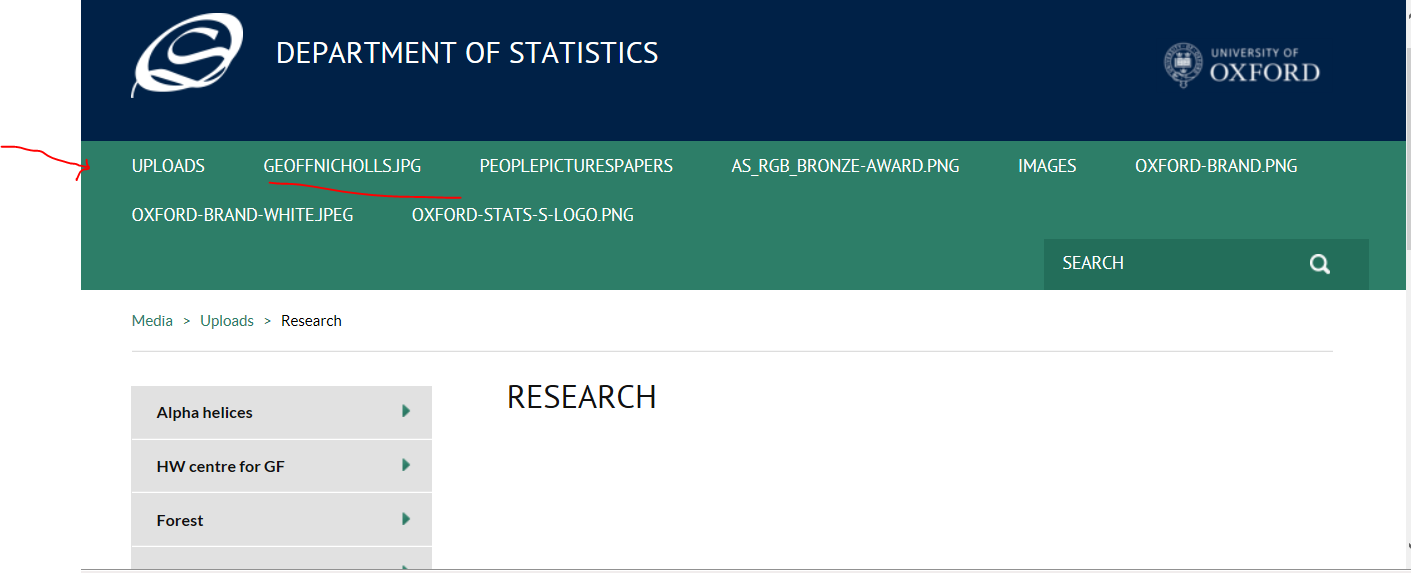Open the HW centre for GF entry
Viewport: 1411px width, 573px height.
point(281,466)
